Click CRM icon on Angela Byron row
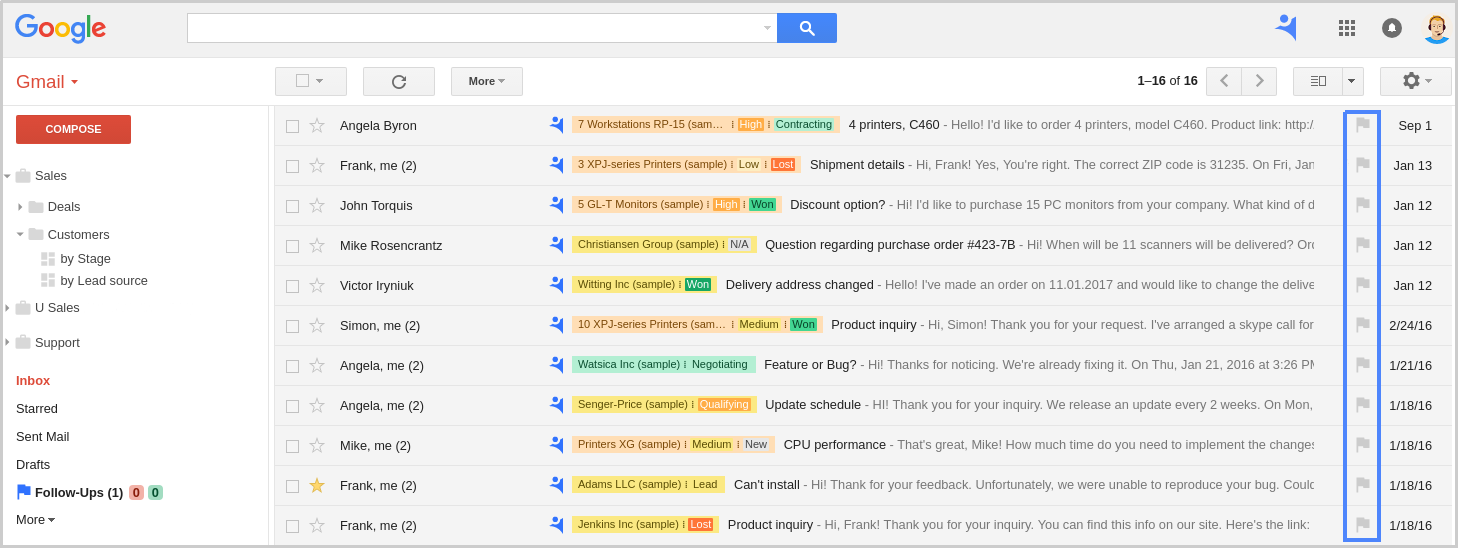The width and height of the screenshot is (1458, 548). pos(556,125)
